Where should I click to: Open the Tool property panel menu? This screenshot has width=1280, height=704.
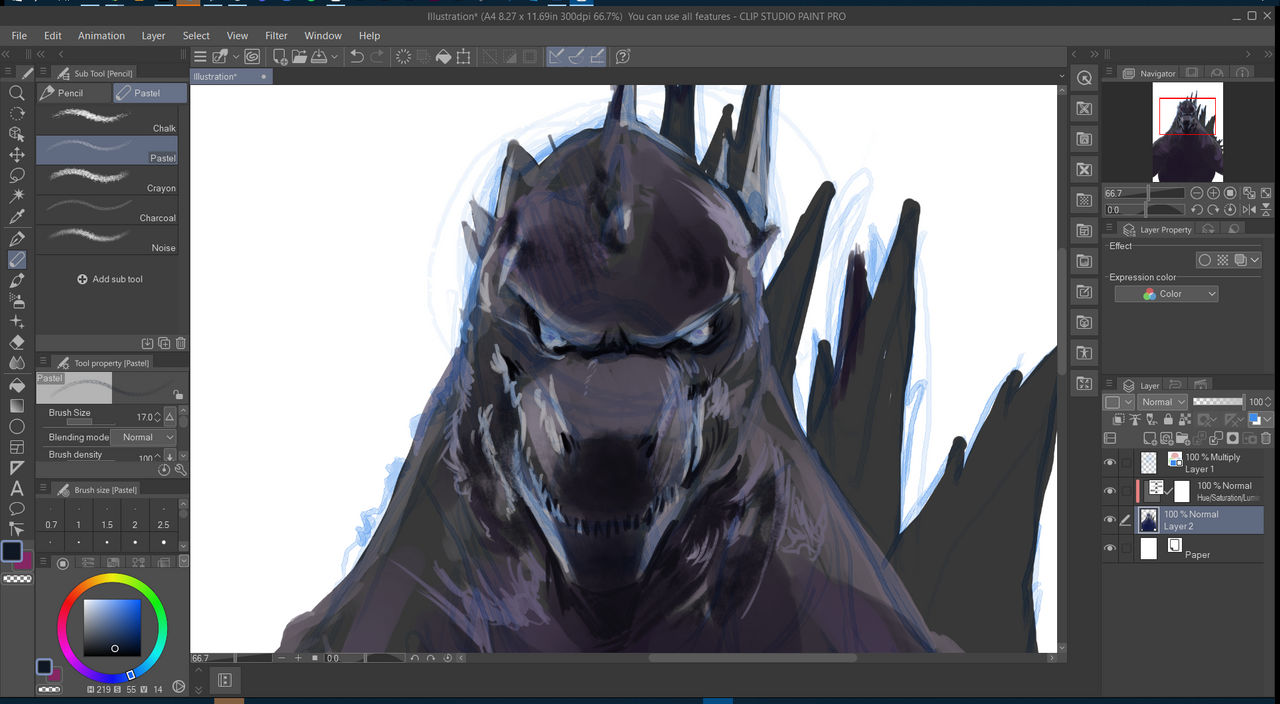44,363
